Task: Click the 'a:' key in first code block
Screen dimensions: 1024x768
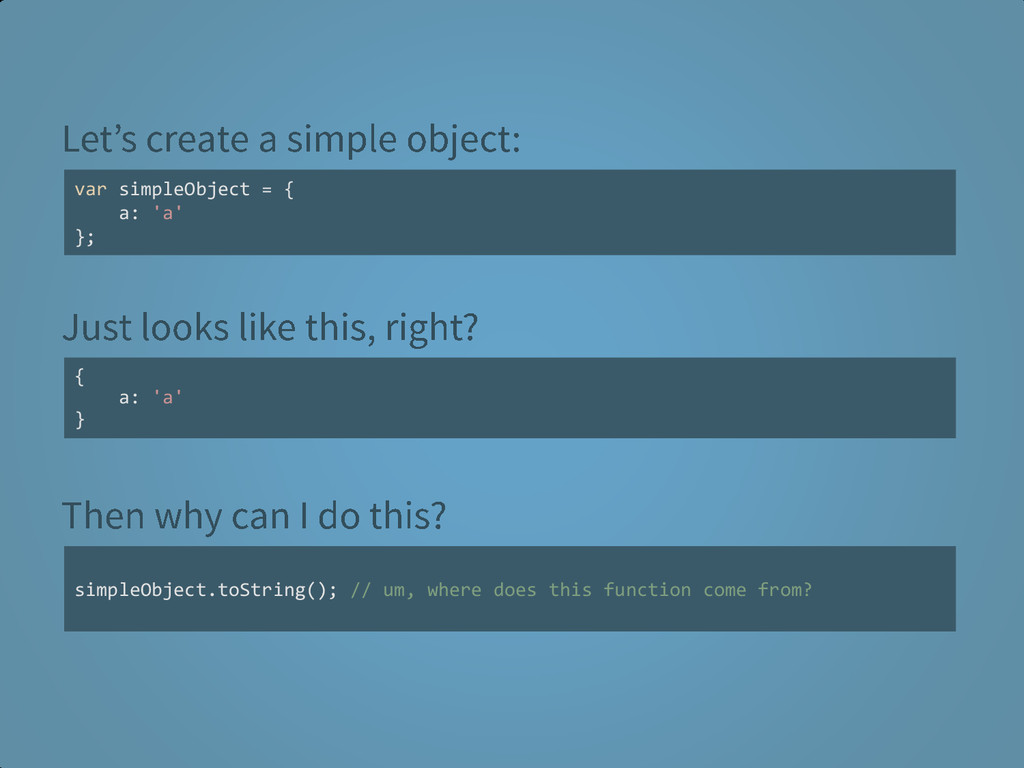Action: 129,214
